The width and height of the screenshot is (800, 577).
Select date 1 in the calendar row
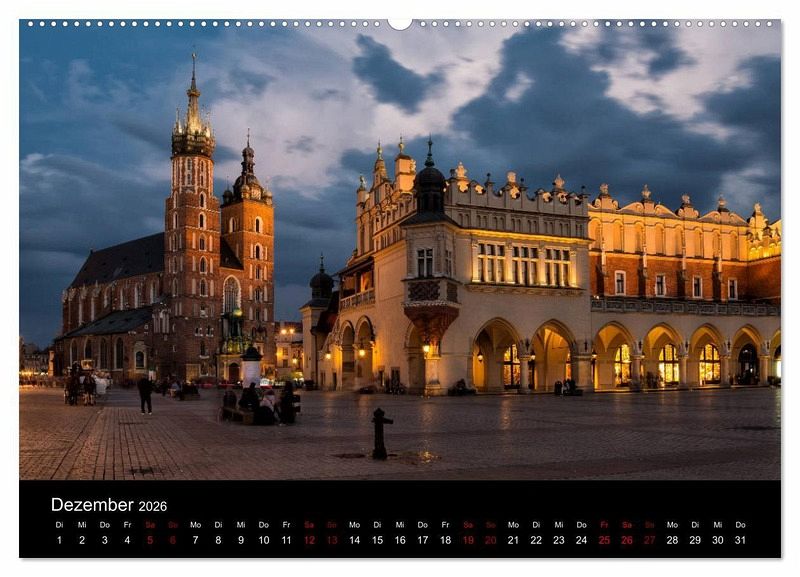59,540
